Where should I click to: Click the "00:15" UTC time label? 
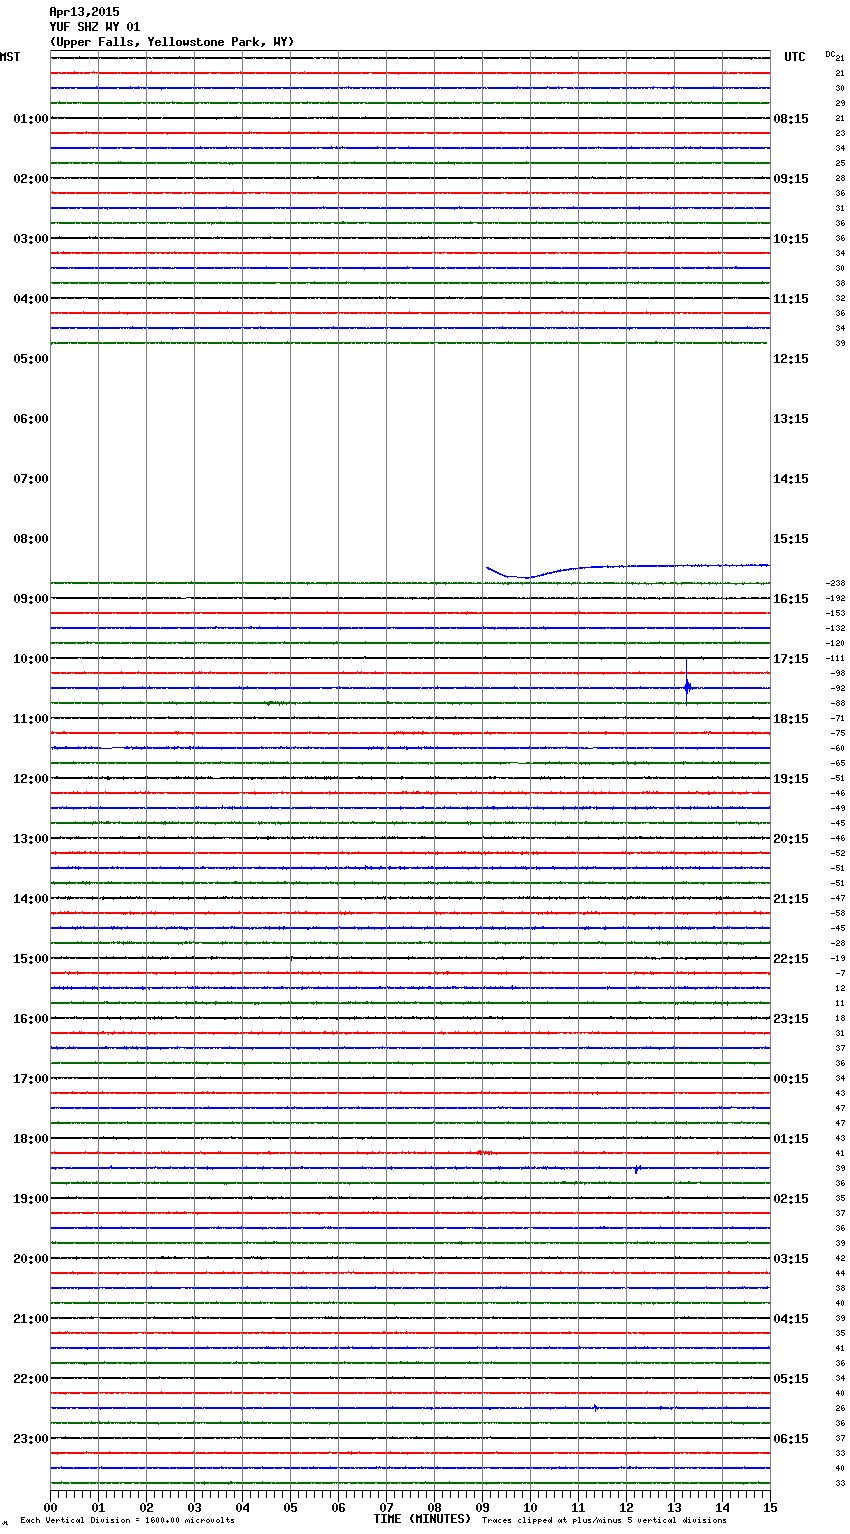(791, 1079)
